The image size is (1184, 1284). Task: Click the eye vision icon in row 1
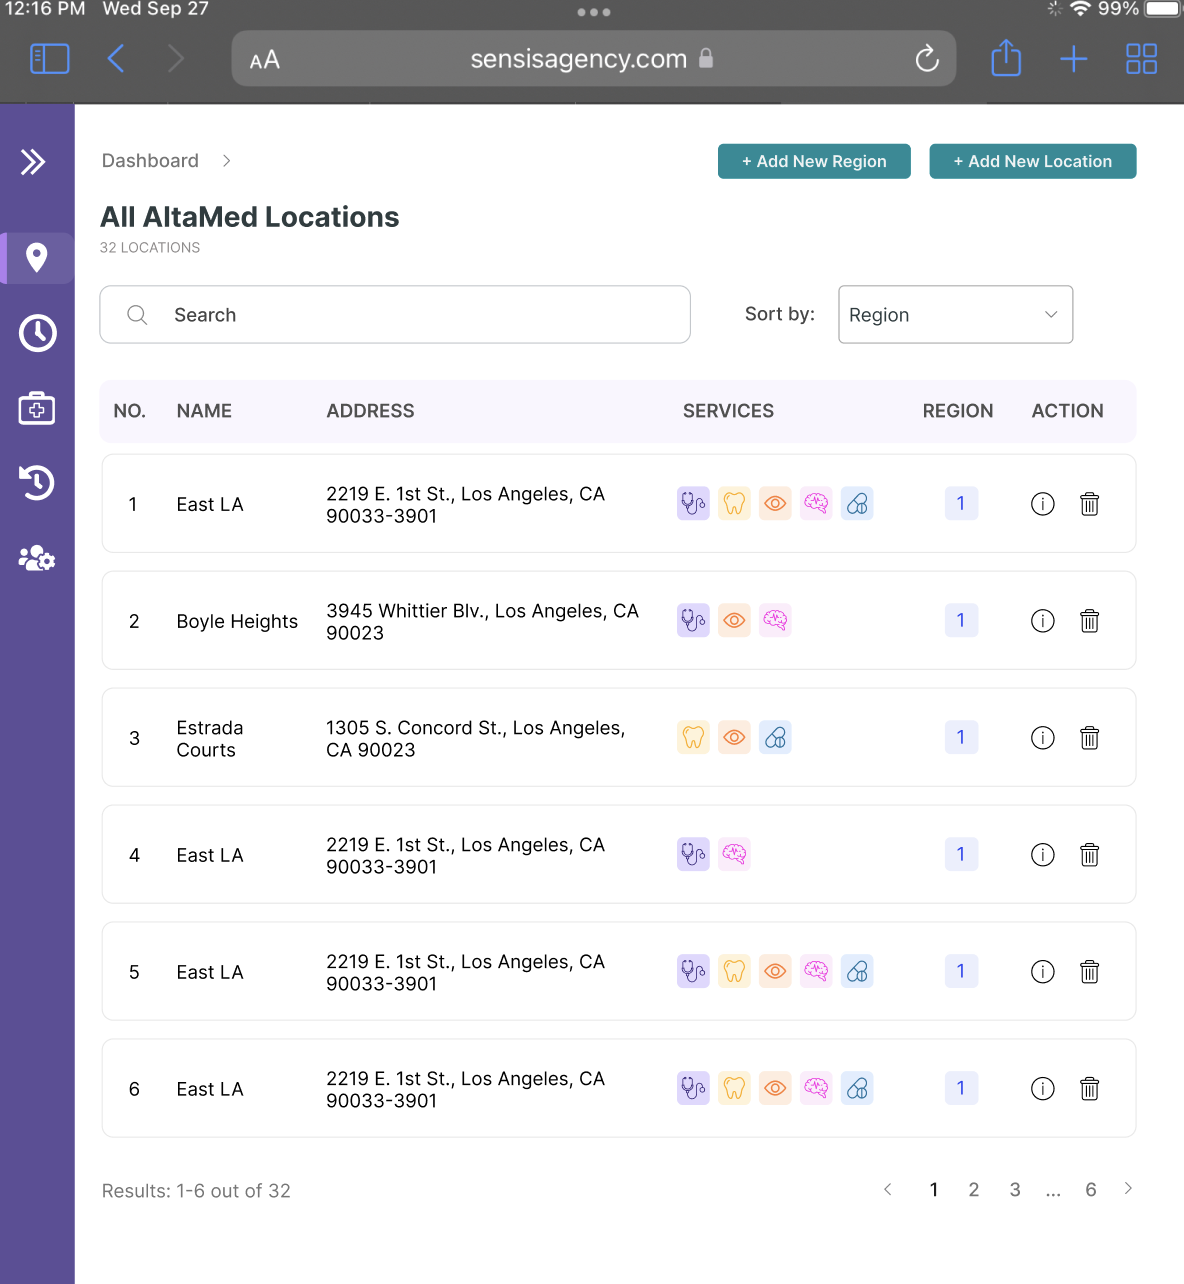[x=775, y=503]
